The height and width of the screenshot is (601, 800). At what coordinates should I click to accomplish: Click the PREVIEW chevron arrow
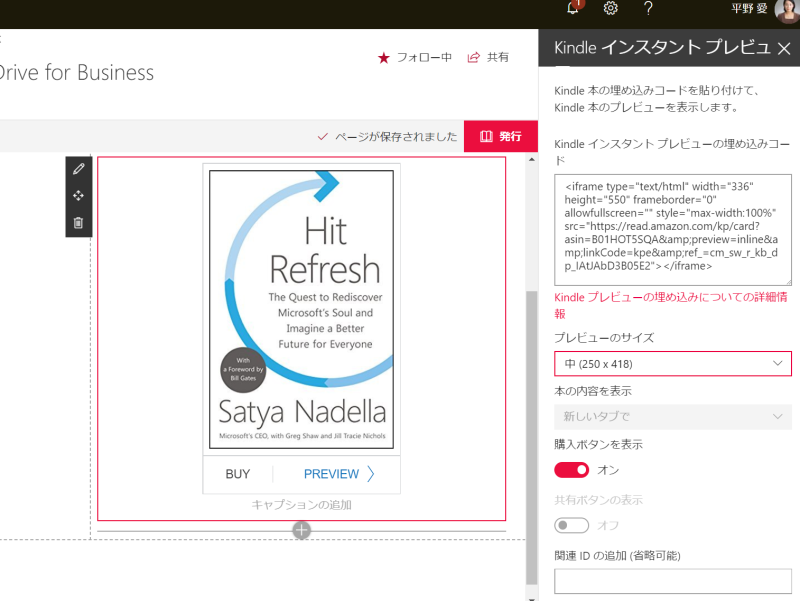[371, 474]
